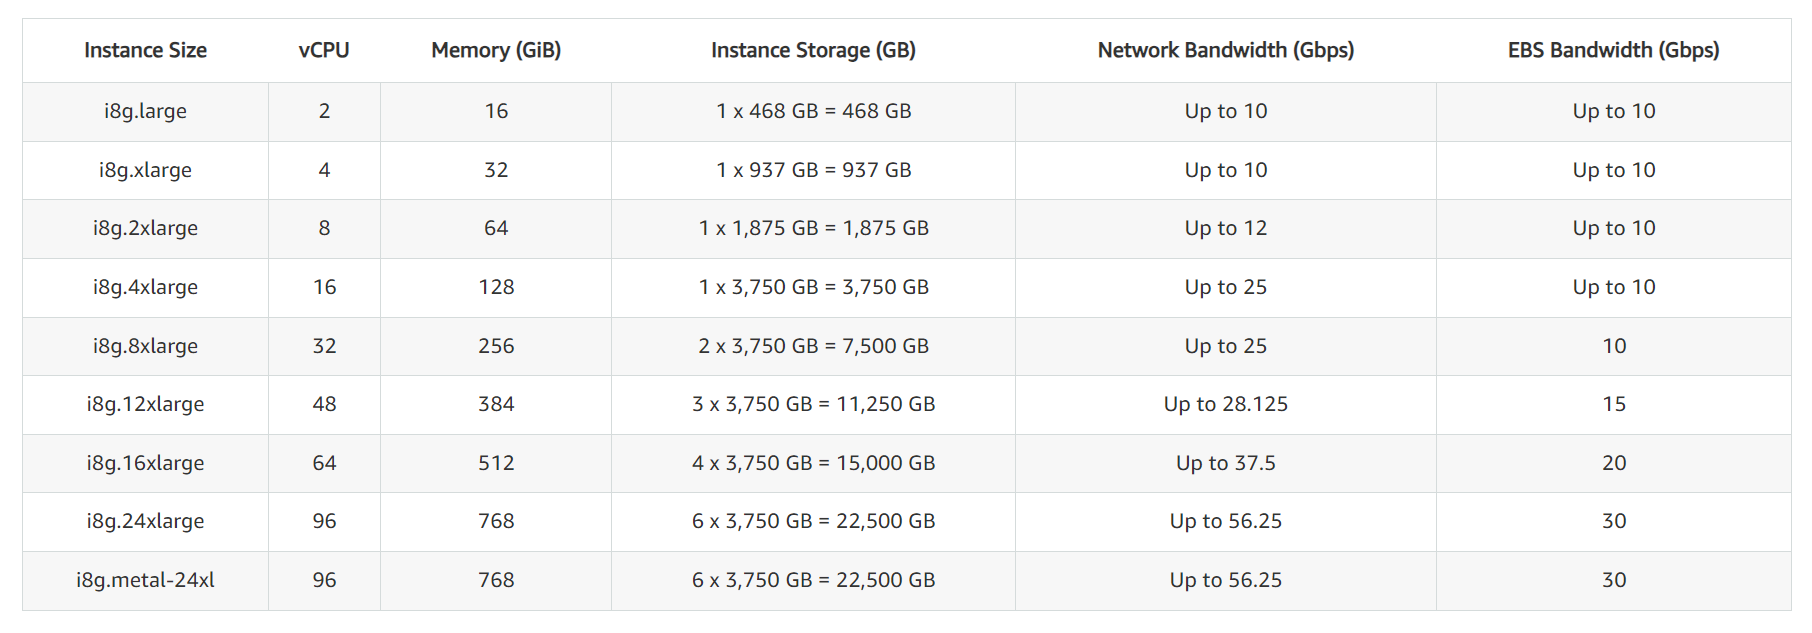Click the 11,250 GB storage cell
Image resolution: width=1812 pixels, height=633 pixels.
[813, 404]
